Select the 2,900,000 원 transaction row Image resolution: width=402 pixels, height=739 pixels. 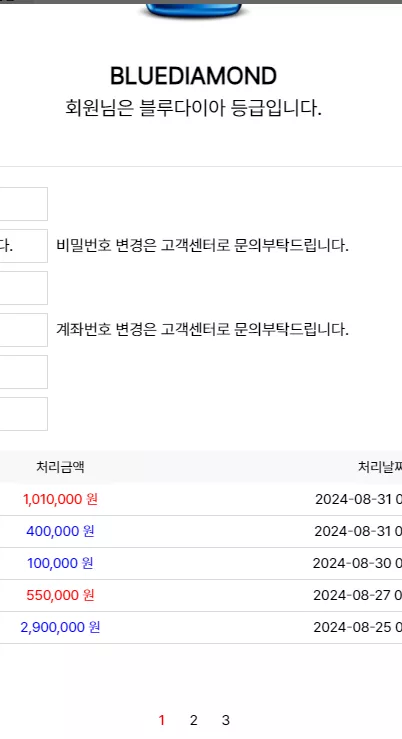point(201,627)
